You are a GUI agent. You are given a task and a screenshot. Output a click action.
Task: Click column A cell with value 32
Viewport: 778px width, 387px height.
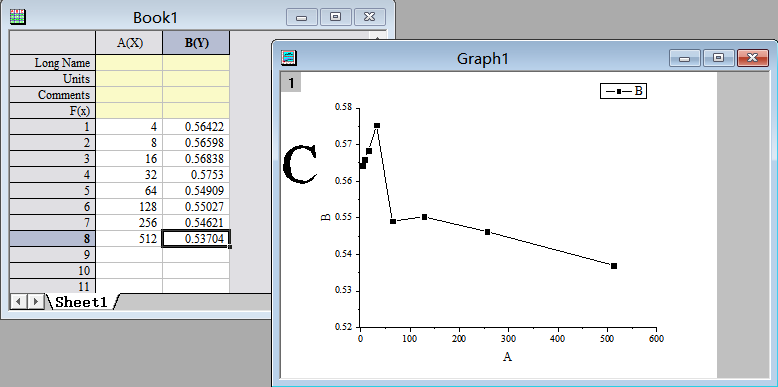pos(129,175)
